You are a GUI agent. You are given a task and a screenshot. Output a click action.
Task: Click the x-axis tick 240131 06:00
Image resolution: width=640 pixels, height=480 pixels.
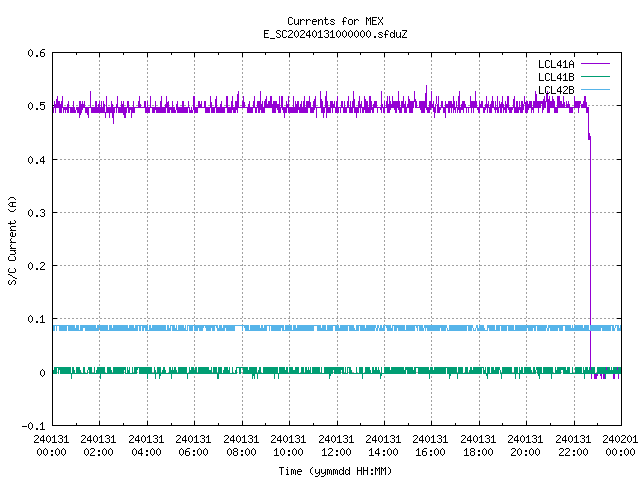193,446
